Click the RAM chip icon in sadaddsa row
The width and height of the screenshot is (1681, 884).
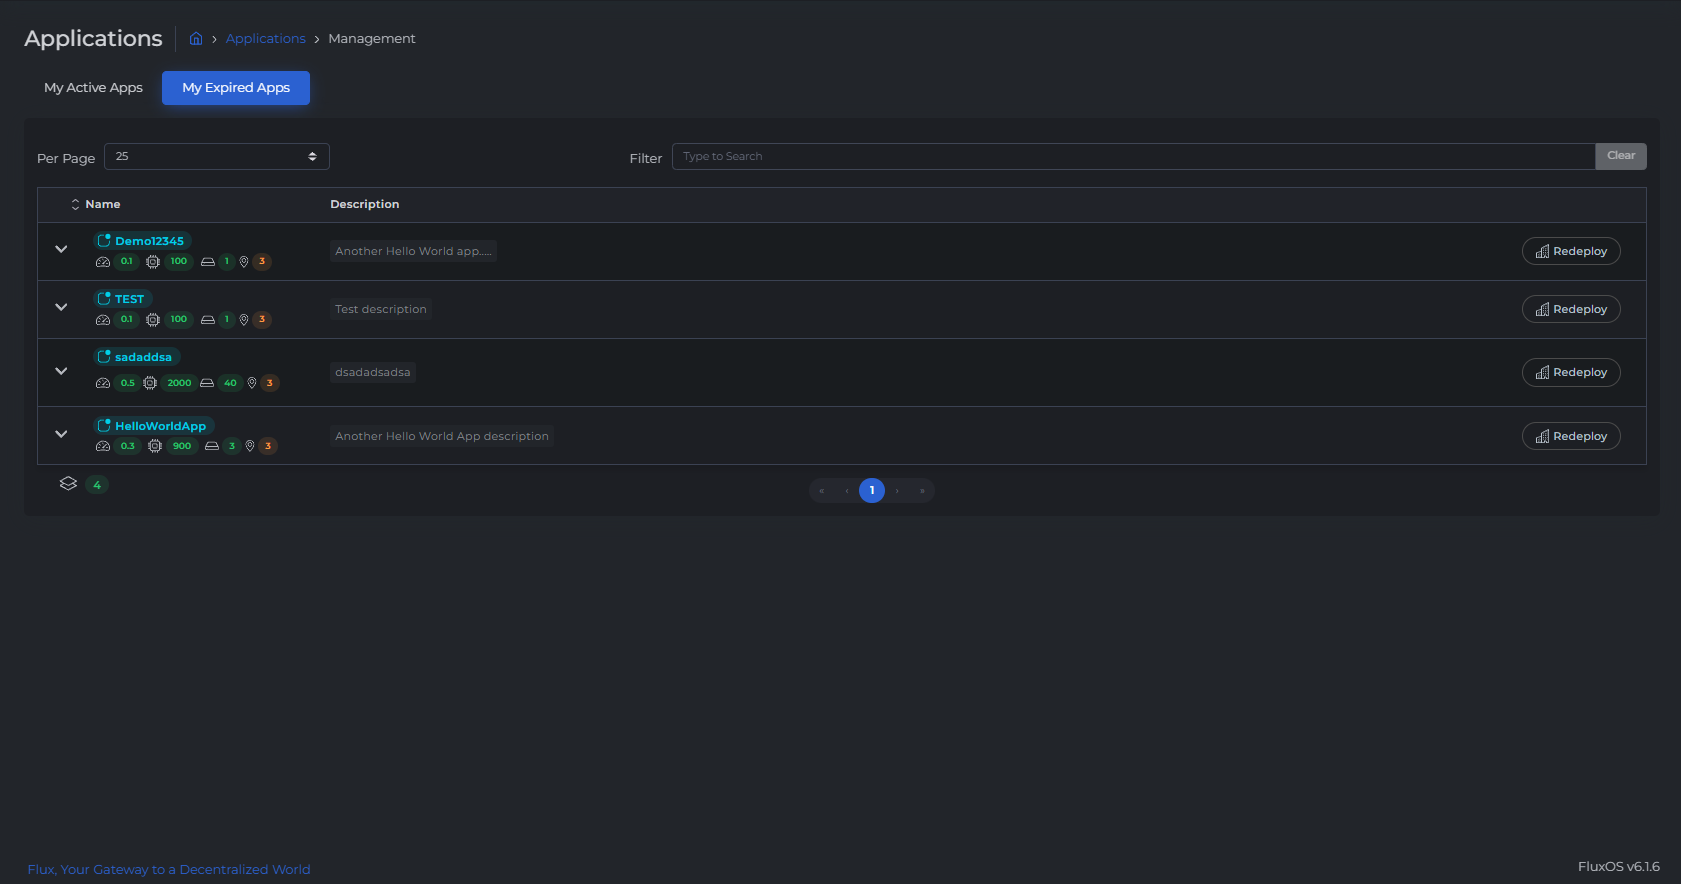(150, 383)
